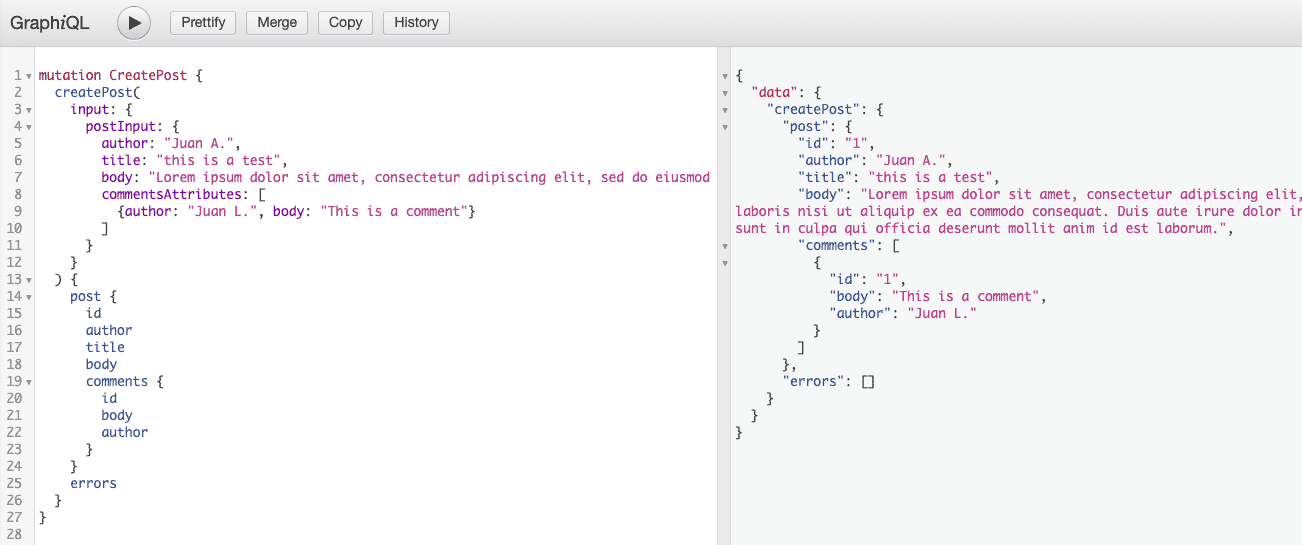
Task: Copy the query with Copy button
Action: pyautogui.click(x=345, y=22)
